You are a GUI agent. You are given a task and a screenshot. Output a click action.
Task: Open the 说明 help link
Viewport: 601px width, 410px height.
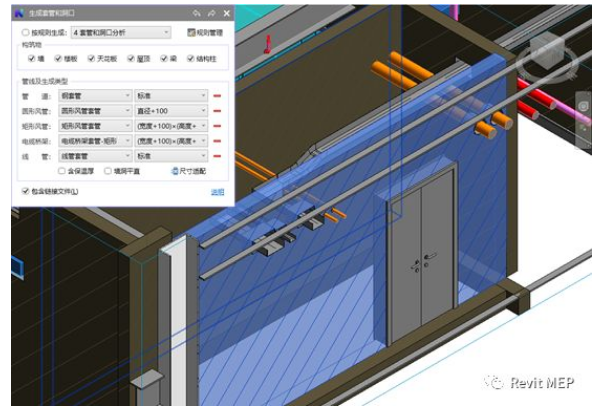coord(217,192)
